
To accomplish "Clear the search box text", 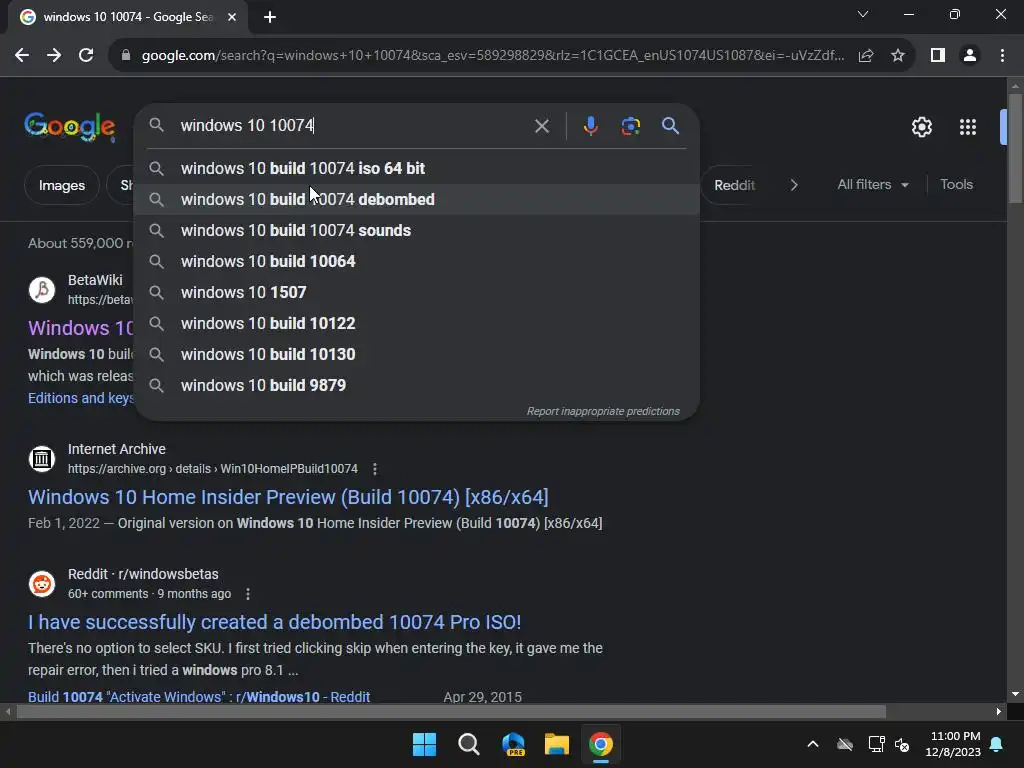I will pyautogui.click(x=542, y=125).
